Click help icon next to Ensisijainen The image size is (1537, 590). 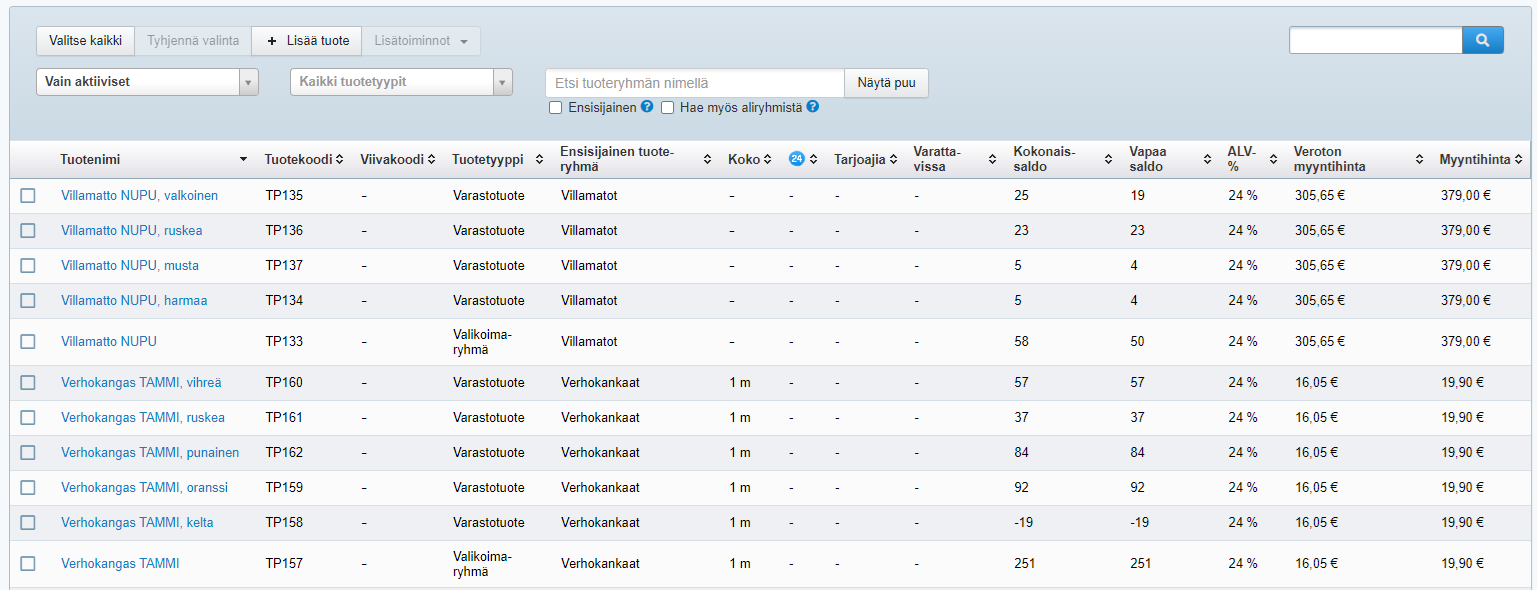pyautogui.click(x=647, y=107)
